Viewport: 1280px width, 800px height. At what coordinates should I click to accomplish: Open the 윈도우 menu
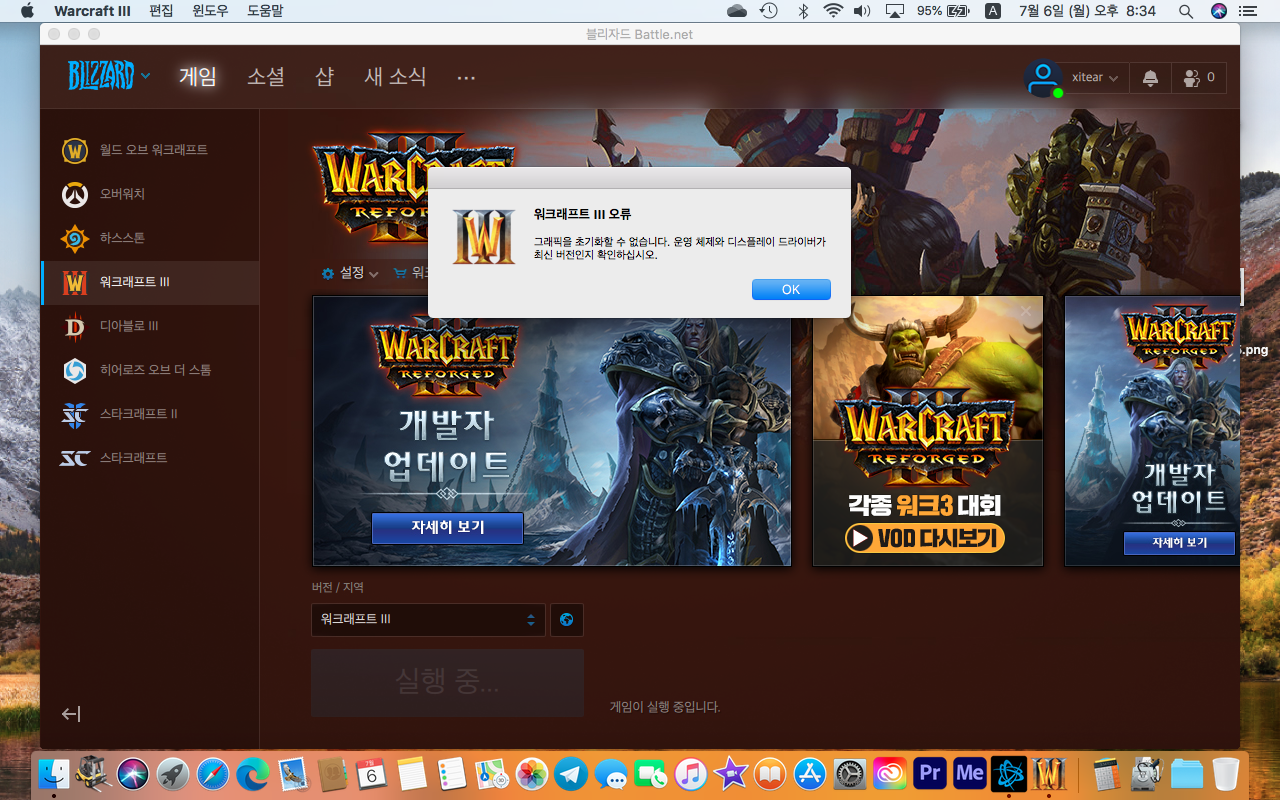pos(210,11)
